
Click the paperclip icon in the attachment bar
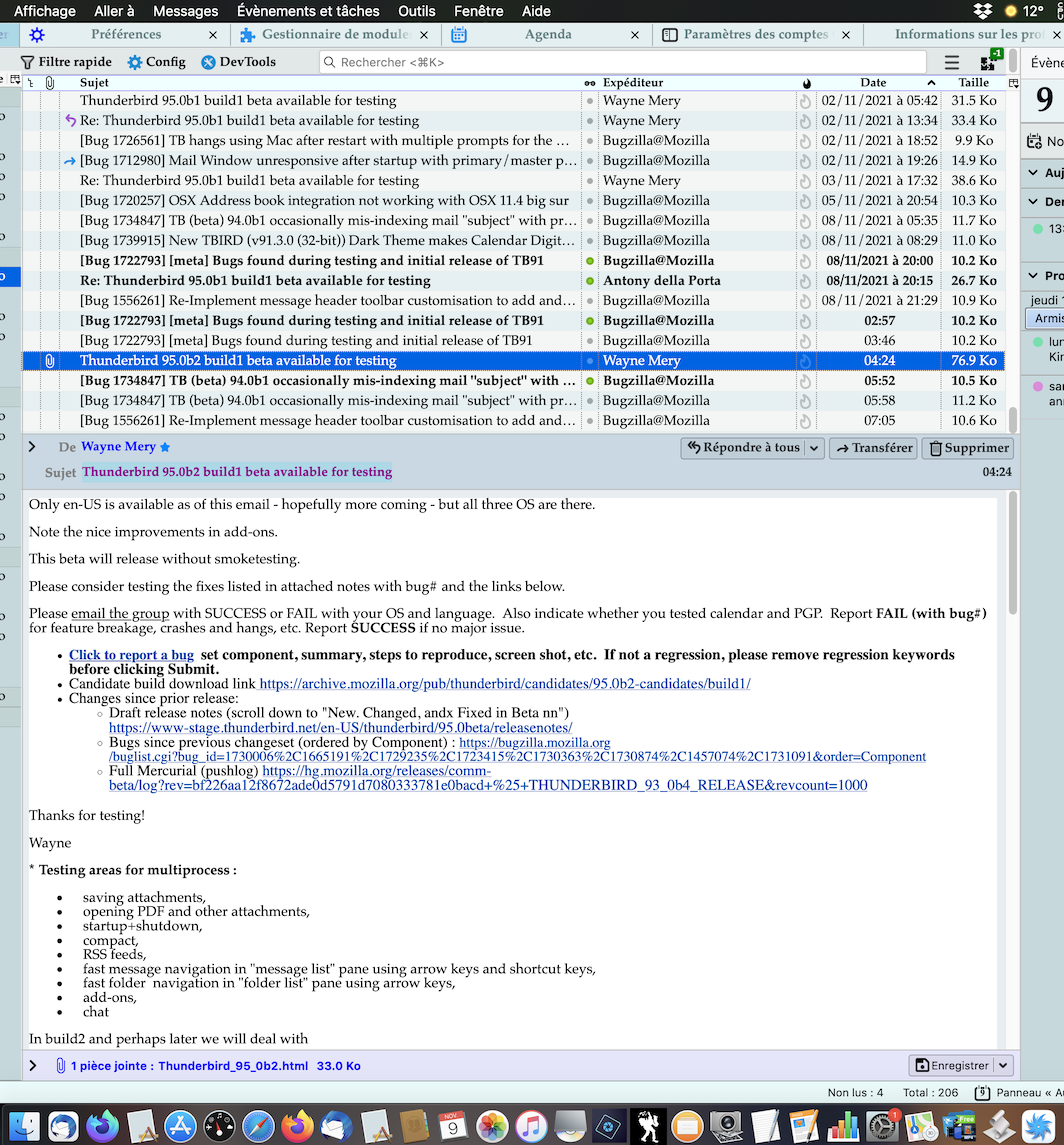(61, 1066)
